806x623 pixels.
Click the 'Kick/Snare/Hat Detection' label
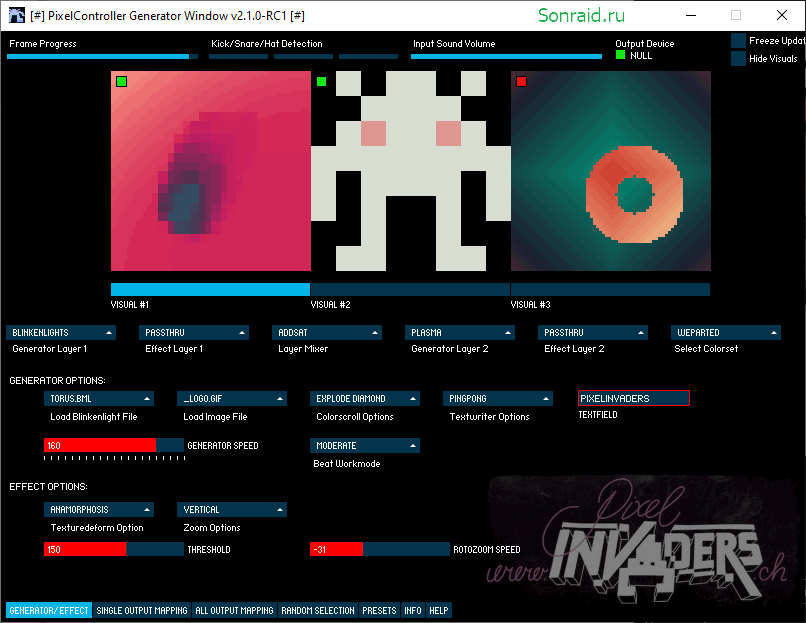(267, 44)
